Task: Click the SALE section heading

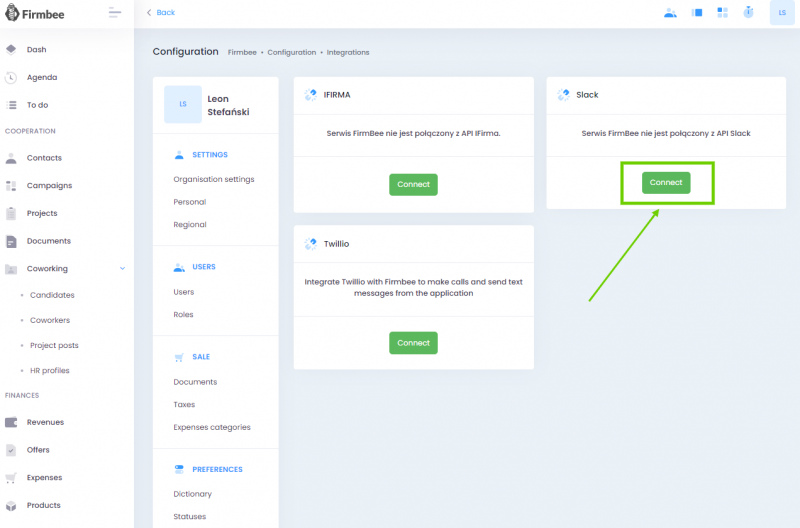Action: tap(201, 357)
